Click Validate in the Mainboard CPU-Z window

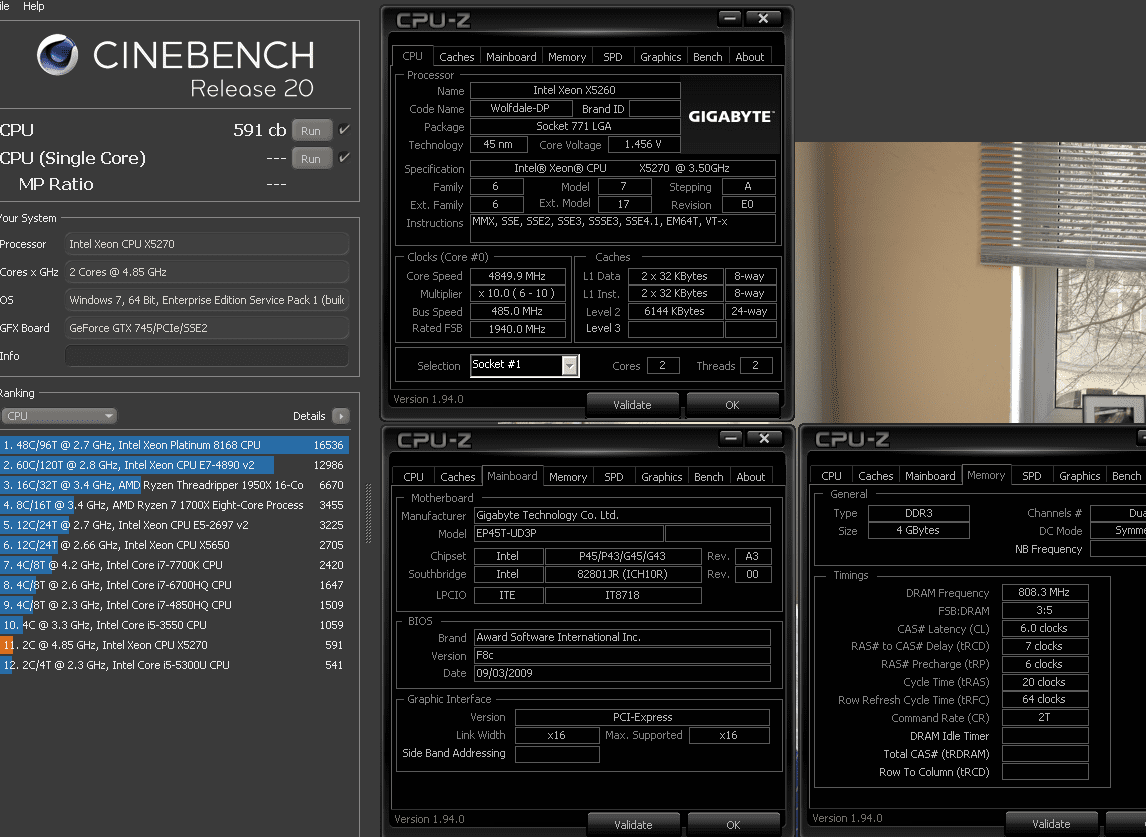tap(633, 825)
